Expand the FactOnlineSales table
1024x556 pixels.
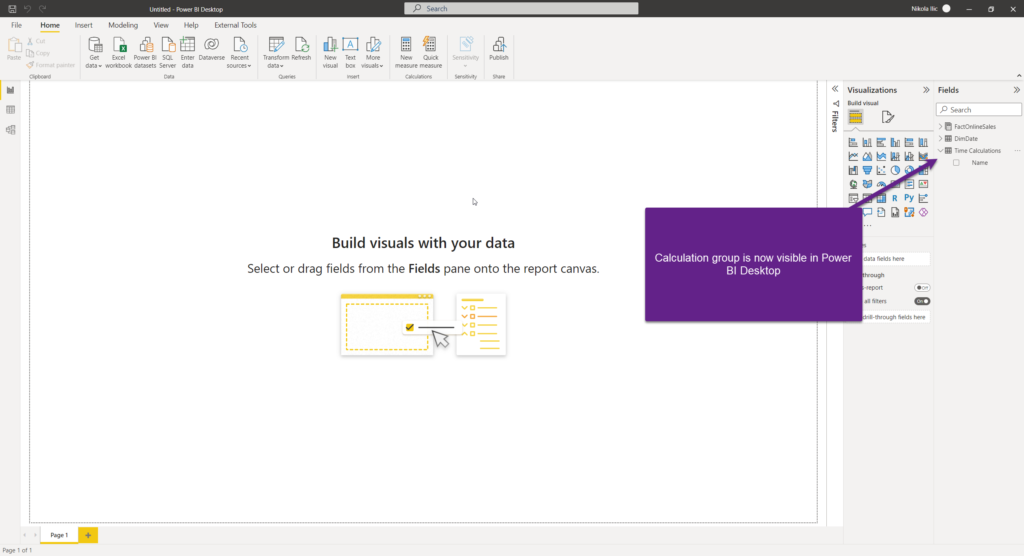(941, 126)
